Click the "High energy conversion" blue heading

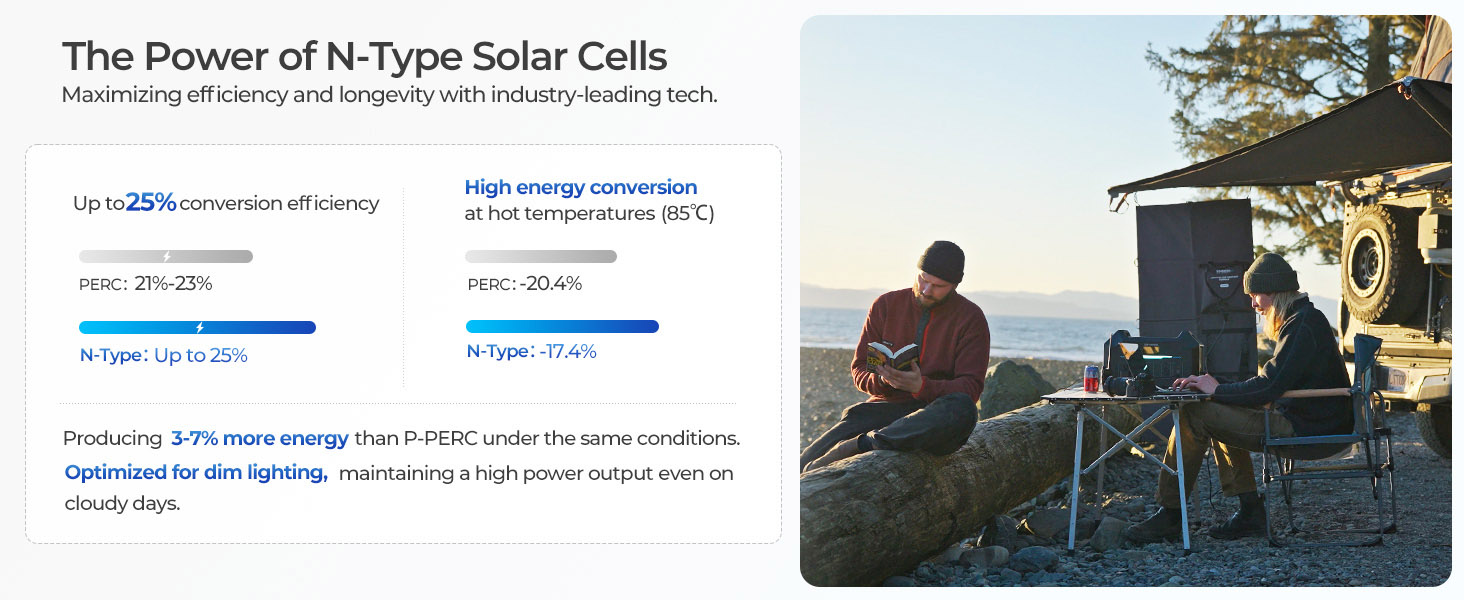tap(581, 188)
